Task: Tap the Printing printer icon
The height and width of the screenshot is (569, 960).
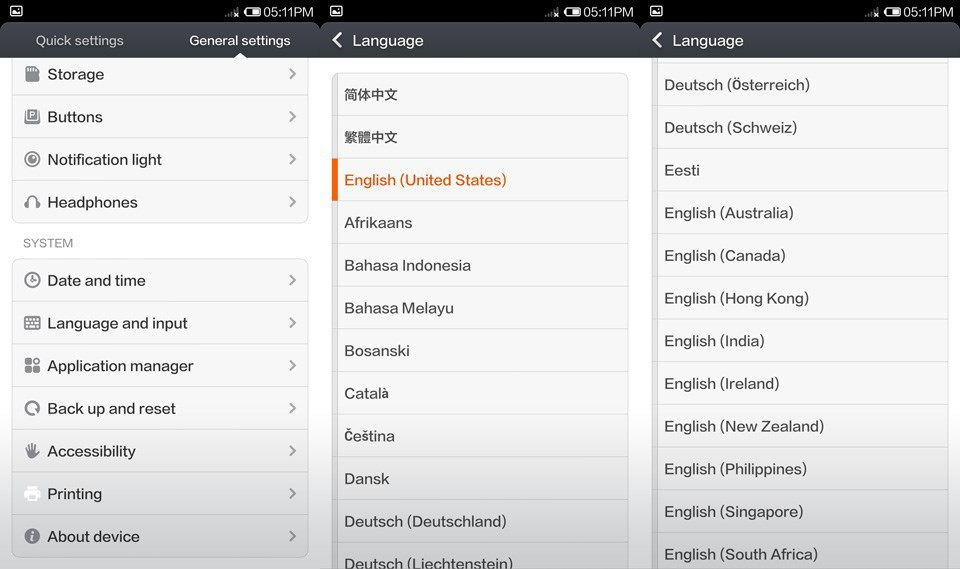Action: click(32, 494)
